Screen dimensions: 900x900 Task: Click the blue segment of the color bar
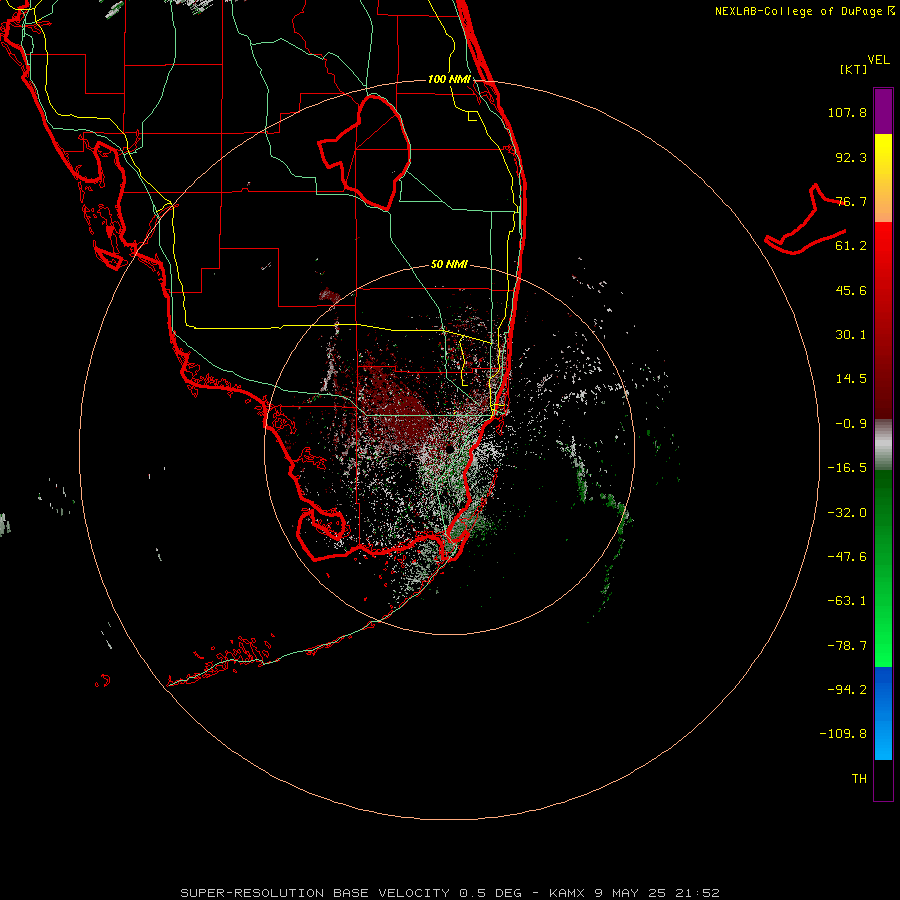pyautogui.click(x=883, y=713)
